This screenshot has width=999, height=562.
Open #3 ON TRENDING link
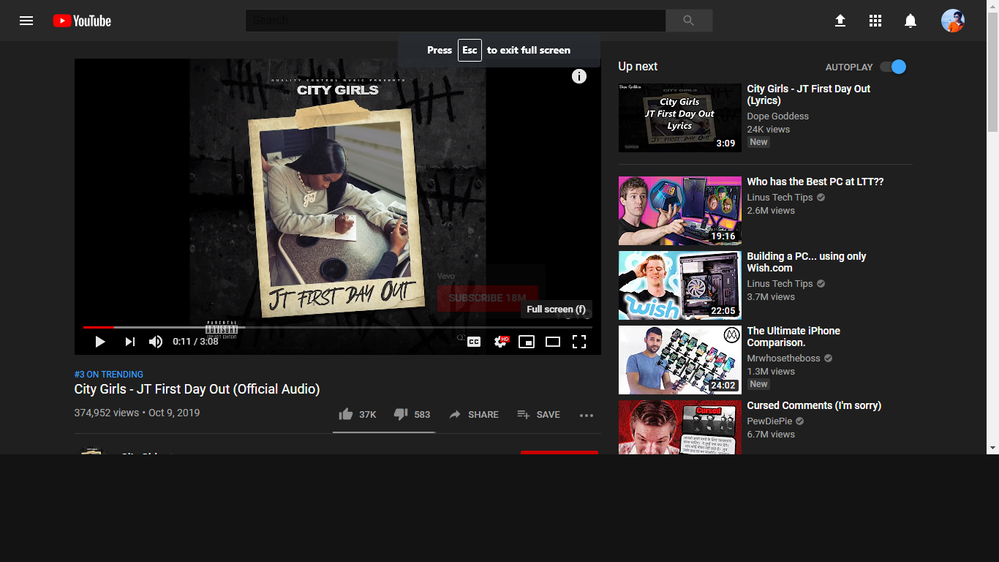click(108, 375)
